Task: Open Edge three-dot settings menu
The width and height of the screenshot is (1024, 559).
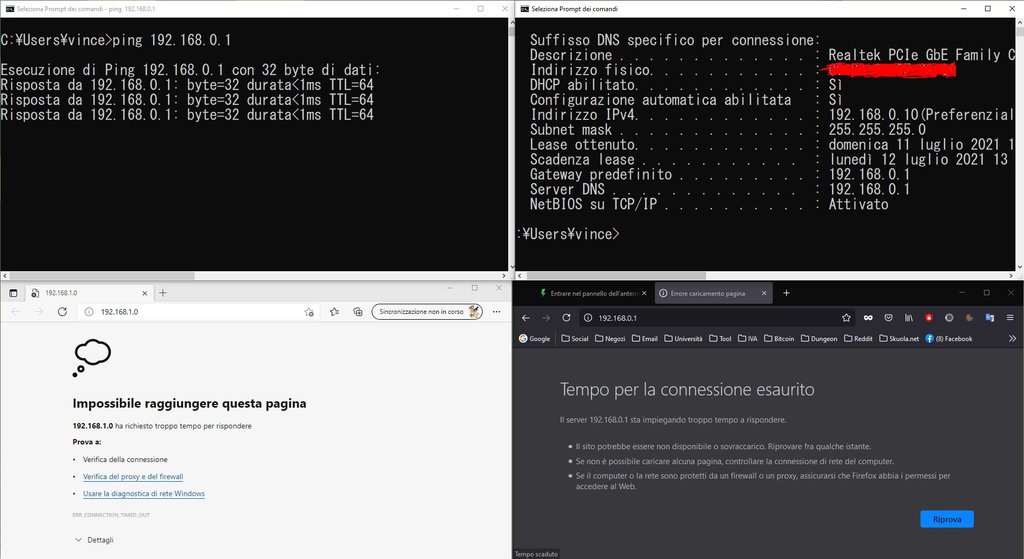Action: click(496, 312)
